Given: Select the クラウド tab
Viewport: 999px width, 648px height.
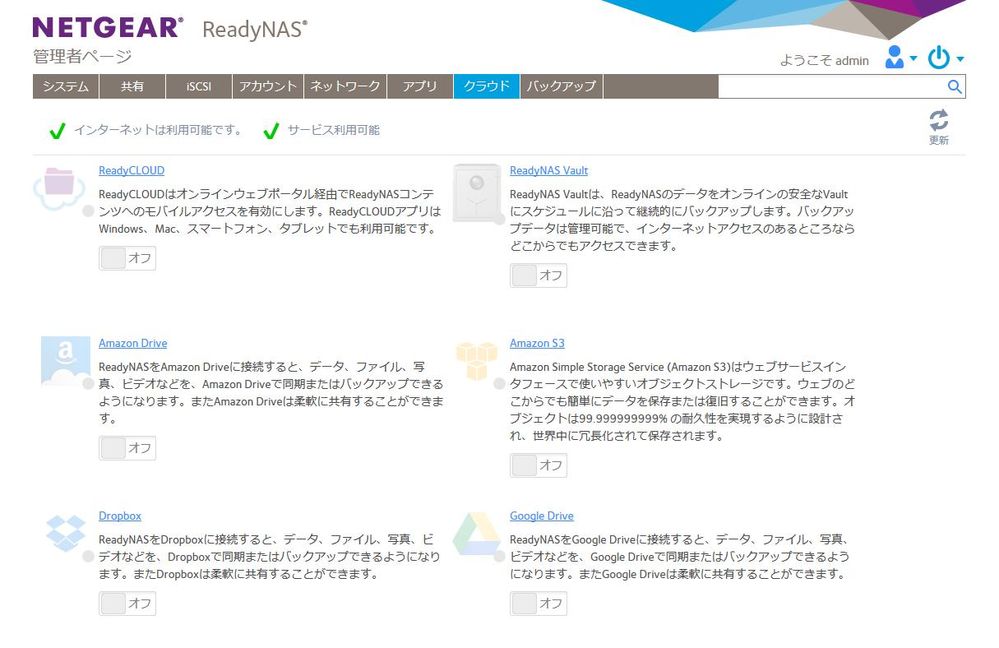Looking at the screenshot, I should click(487, 87).
